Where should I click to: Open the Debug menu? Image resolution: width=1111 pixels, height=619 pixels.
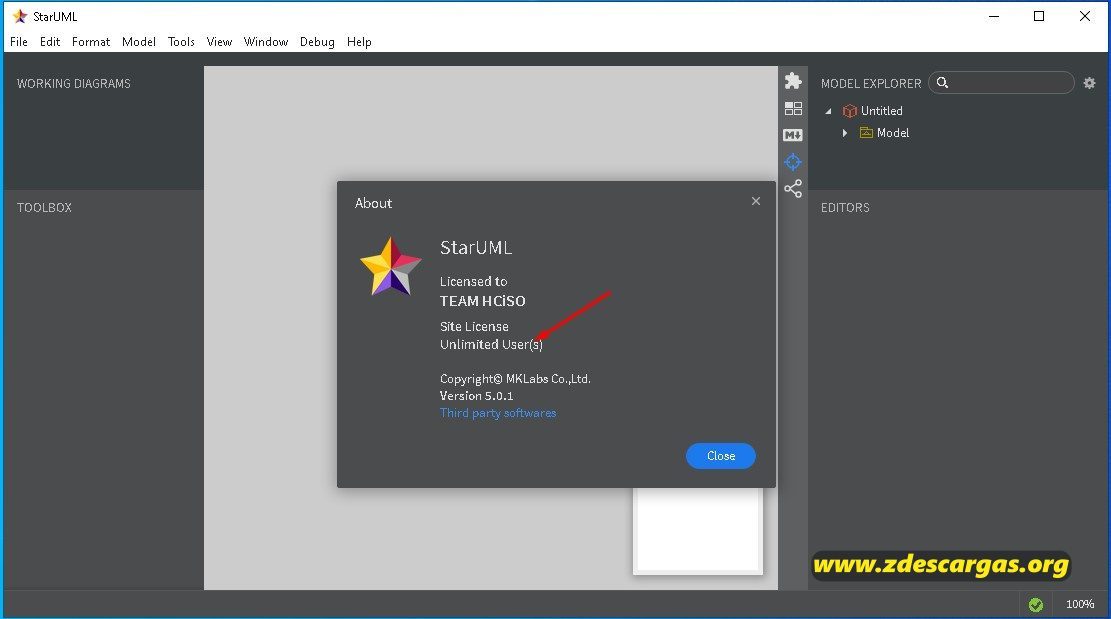(x=317, y=42)
